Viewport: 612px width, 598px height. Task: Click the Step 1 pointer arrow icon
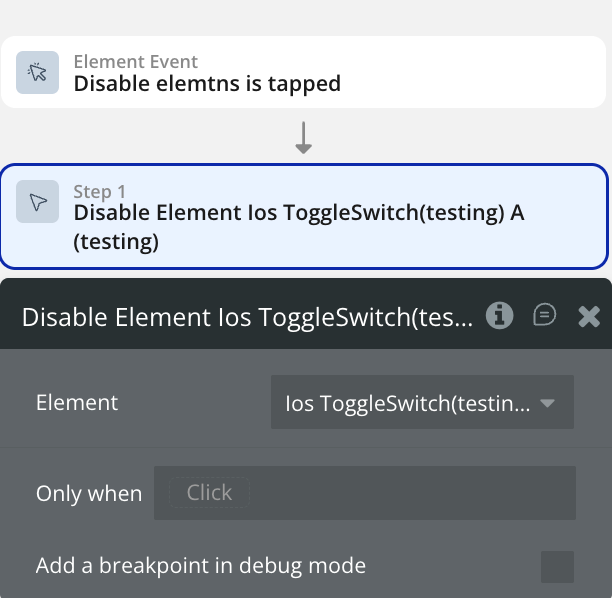click(x=38, y=202)
